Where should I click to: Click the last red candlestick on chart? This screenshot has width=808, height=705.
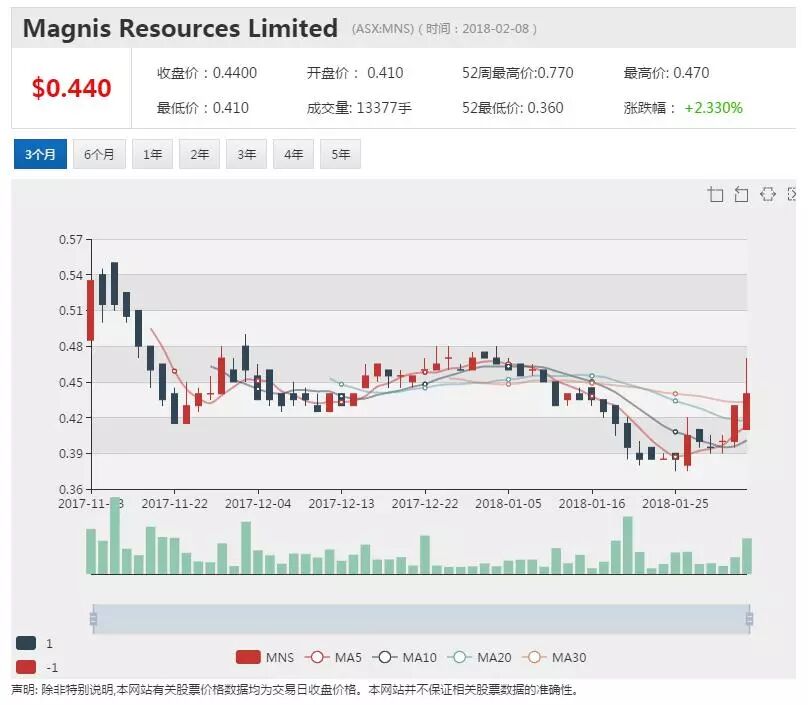(x=746, y=411)
